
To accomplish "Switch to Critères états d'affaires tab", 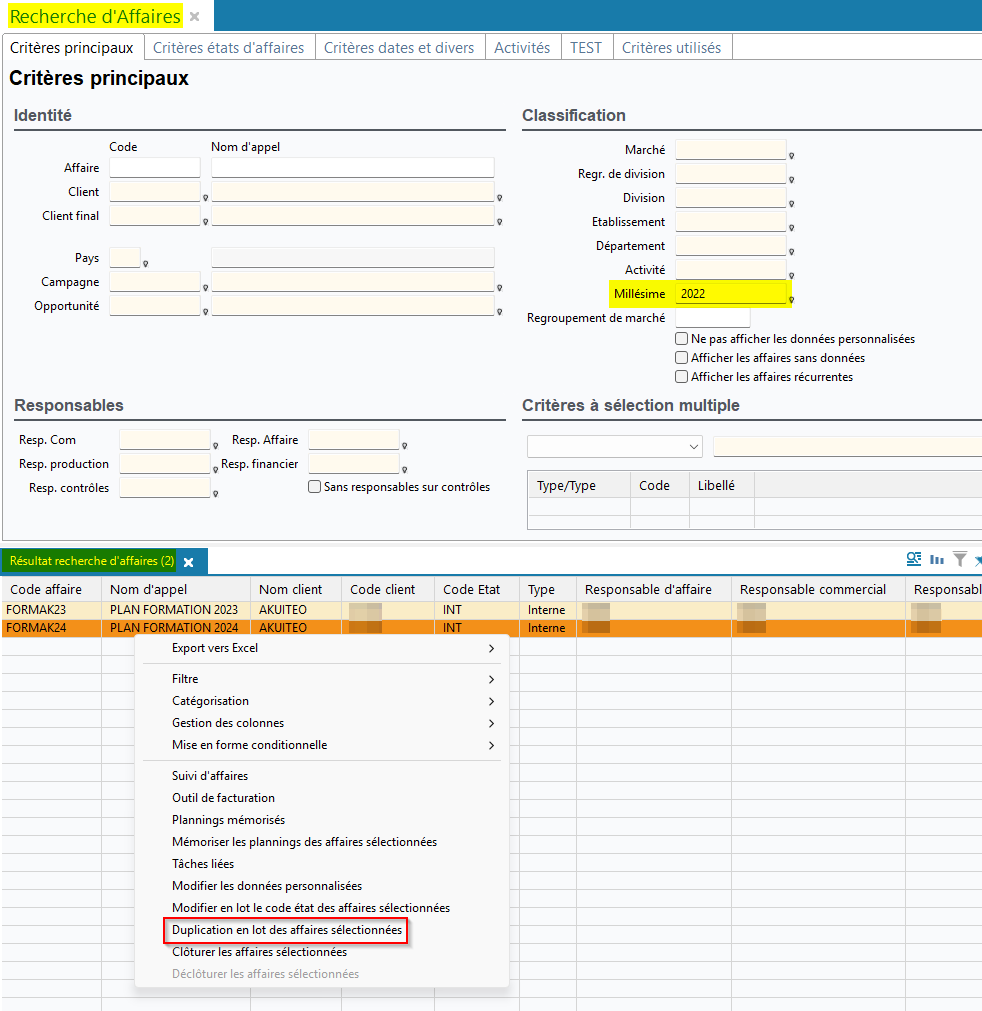I will click(229, 48).
